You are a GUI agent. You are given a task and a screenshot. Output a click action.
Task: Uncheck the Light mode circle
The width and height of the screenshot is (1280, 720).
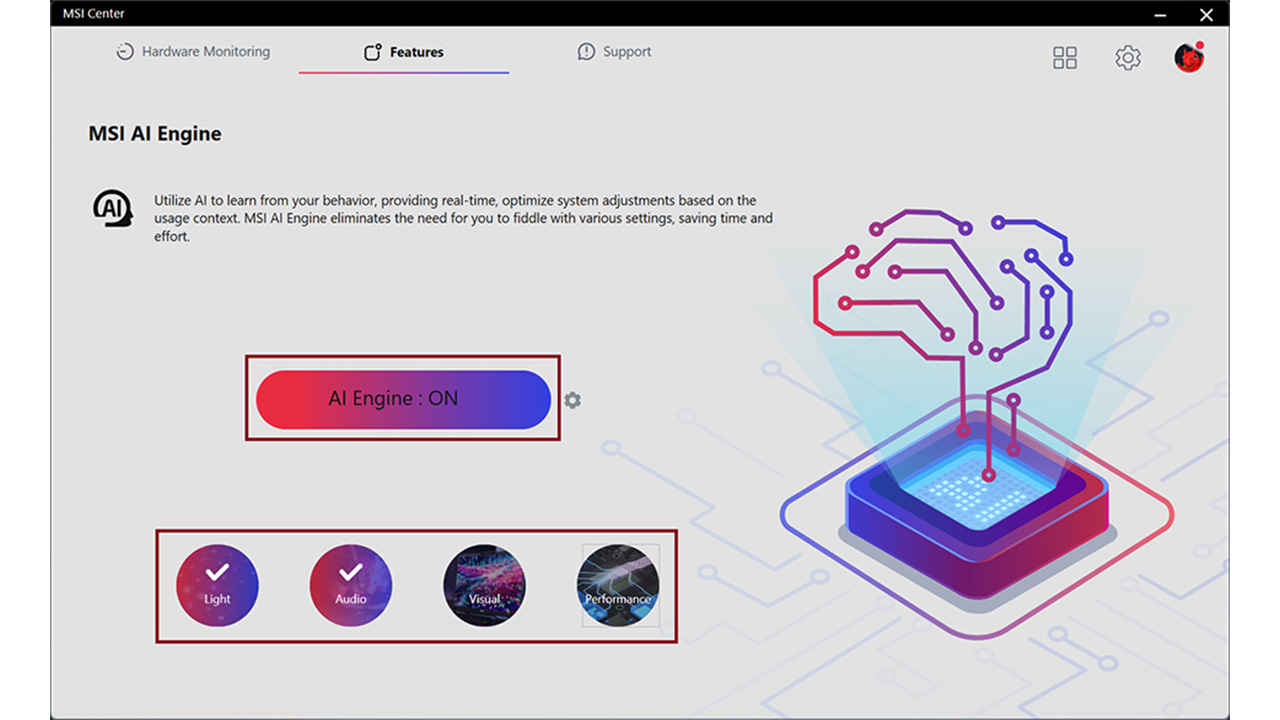click(217, 585)
